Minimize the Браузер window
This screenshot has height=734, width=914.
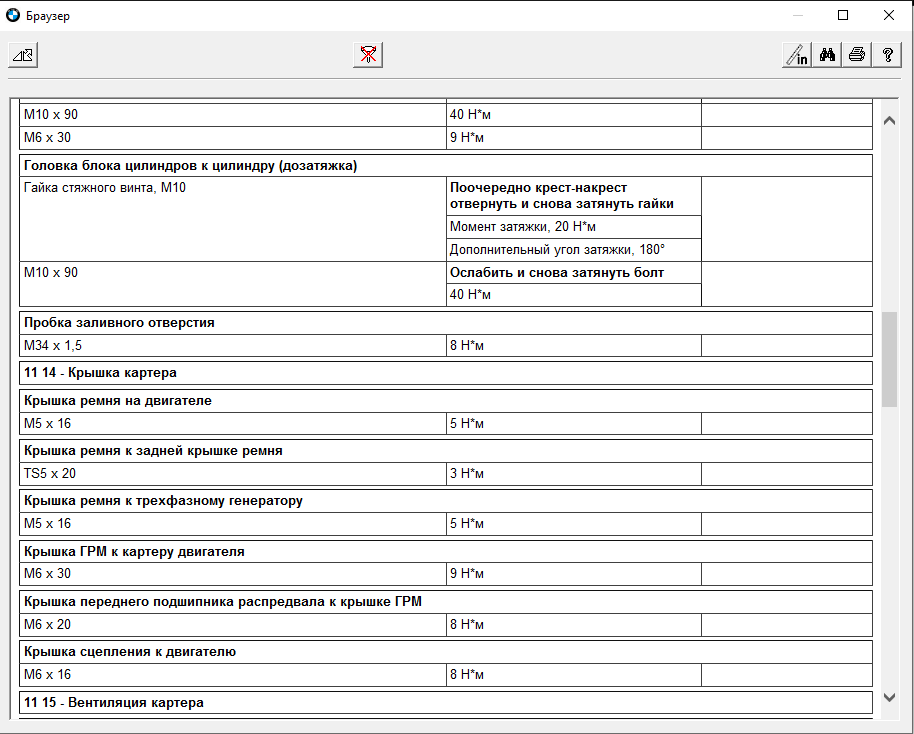pos(797,16)
